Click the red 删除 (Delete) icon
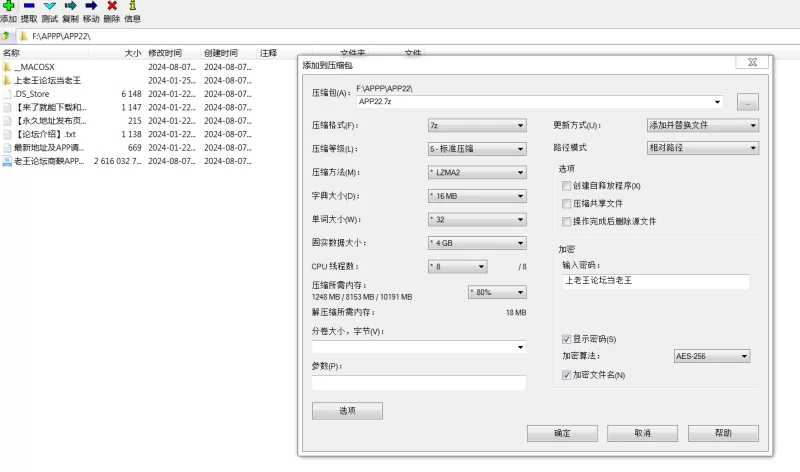Screen dimensions: 800x472 point(112,6)
